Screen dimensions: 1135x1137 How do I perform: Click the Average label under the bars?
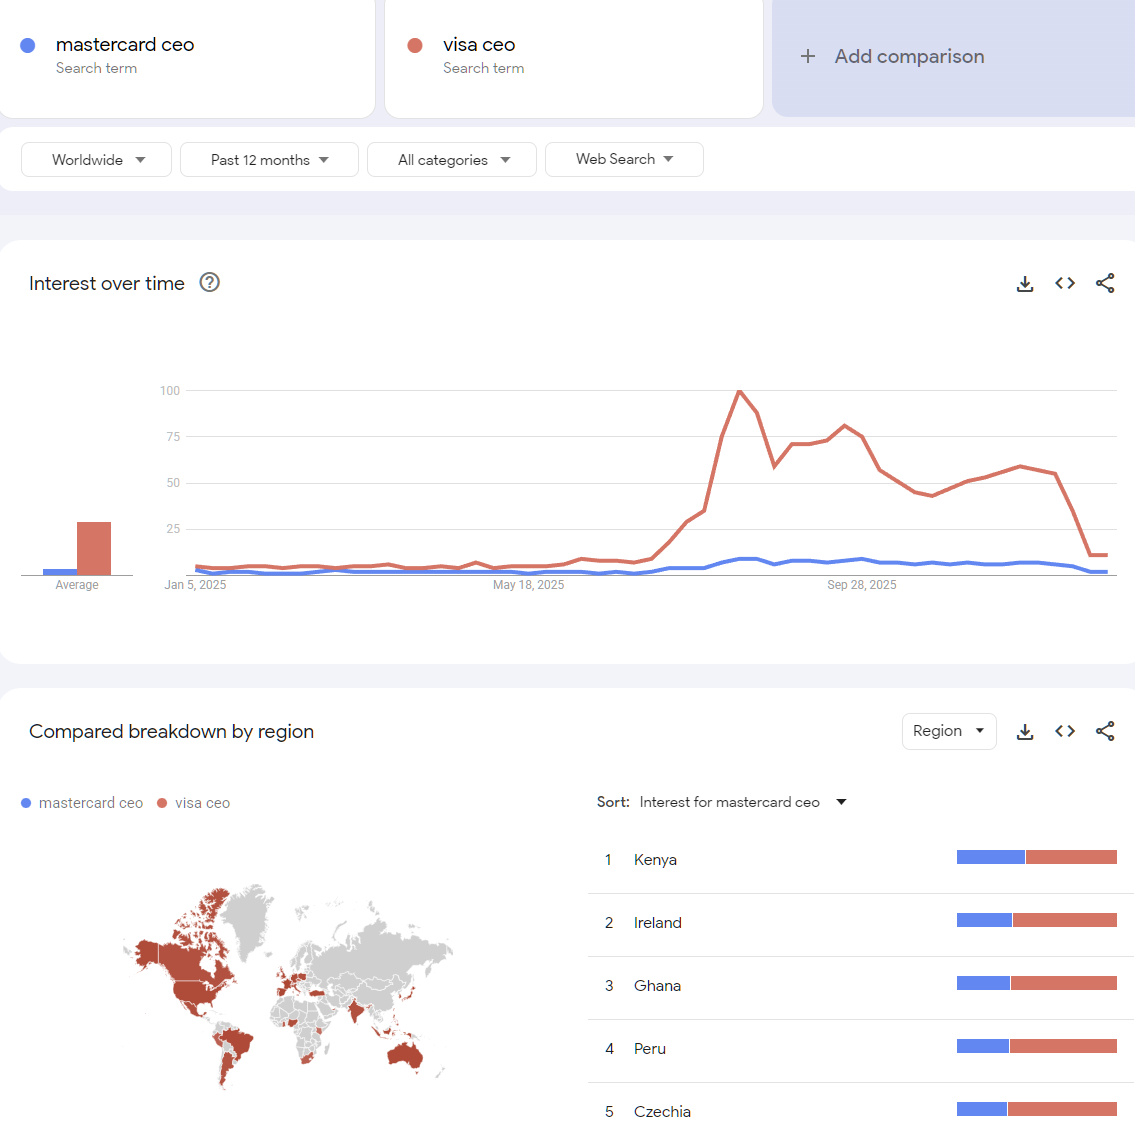[x=77, y=585]
